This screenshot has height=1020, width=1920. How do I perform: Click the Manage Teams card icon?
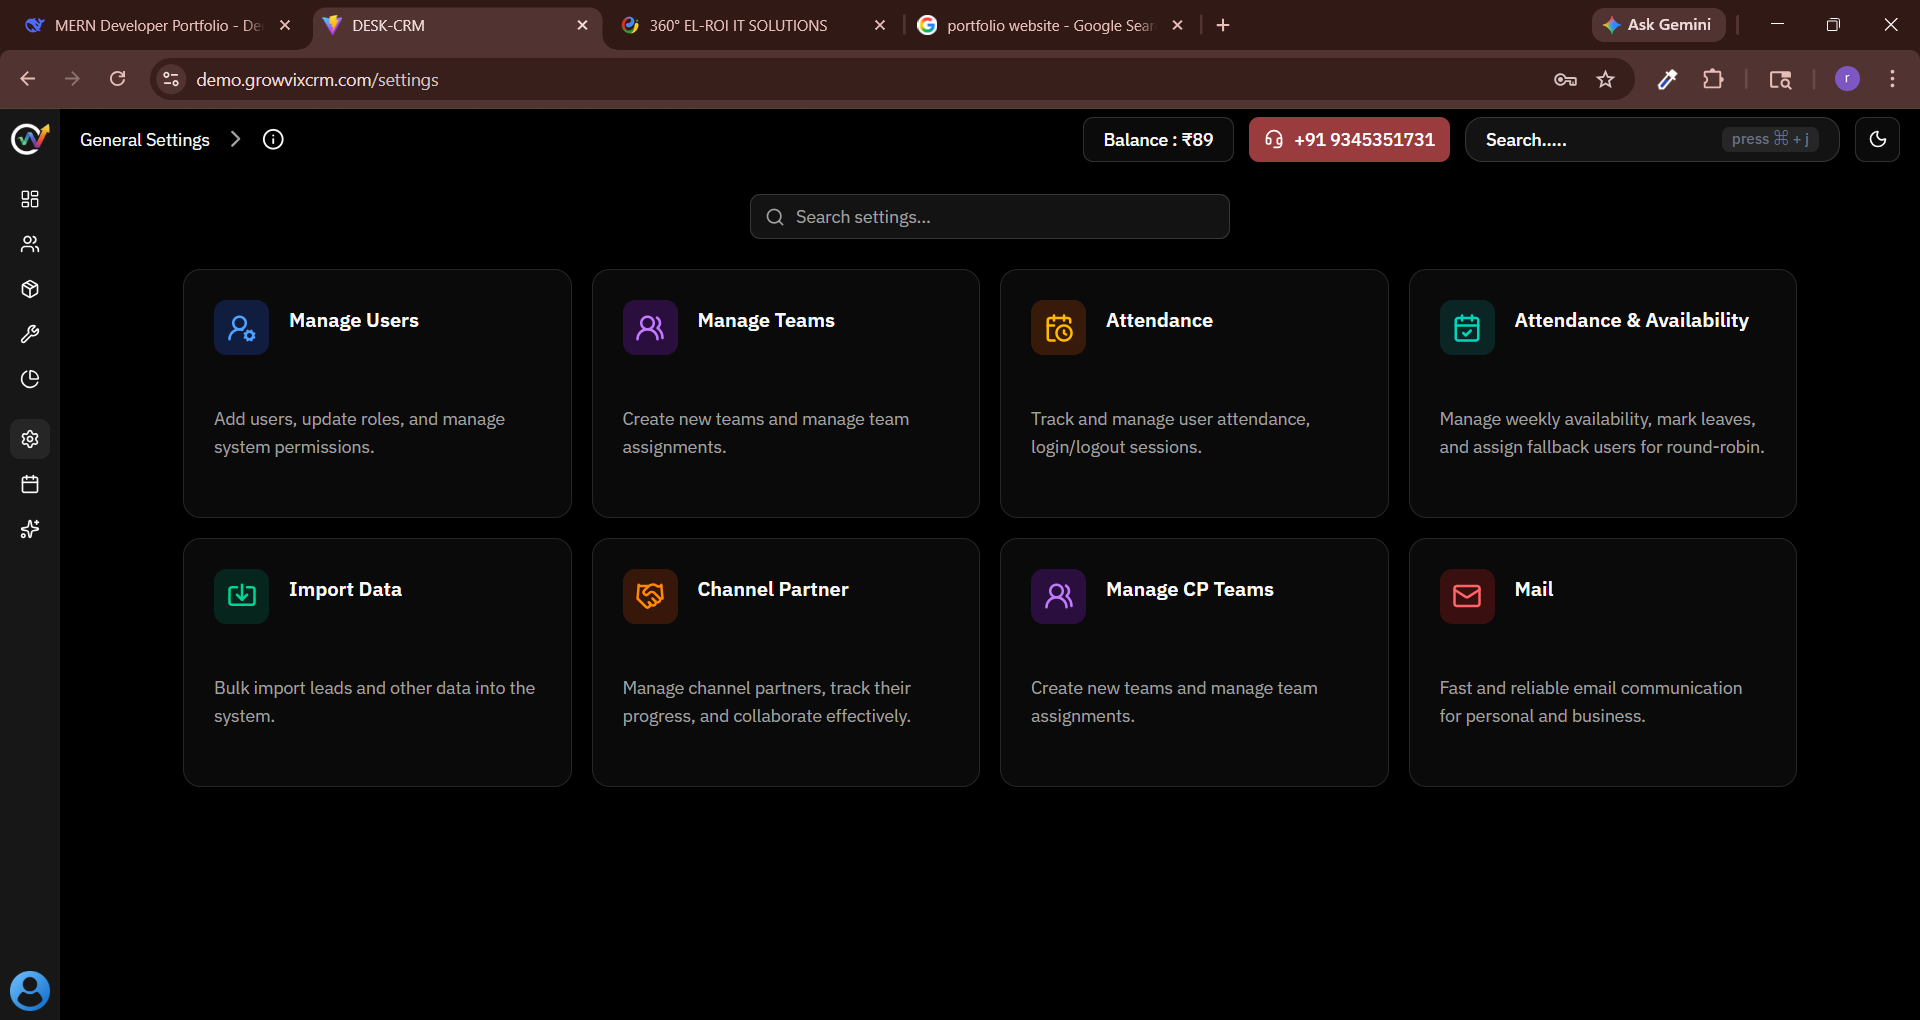650,327
